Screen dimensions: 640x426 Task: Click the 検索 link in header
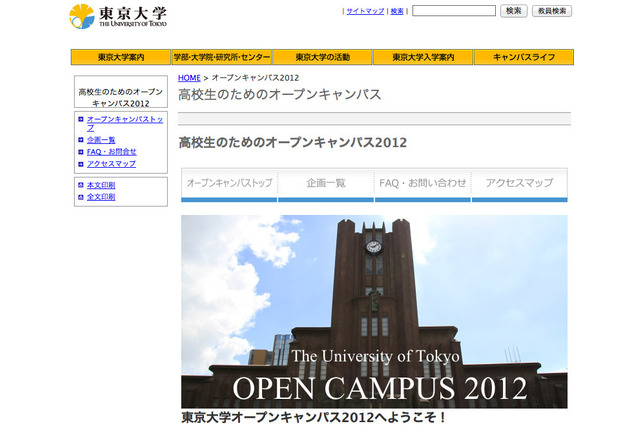pyautogui.click(x=397, y=11)
